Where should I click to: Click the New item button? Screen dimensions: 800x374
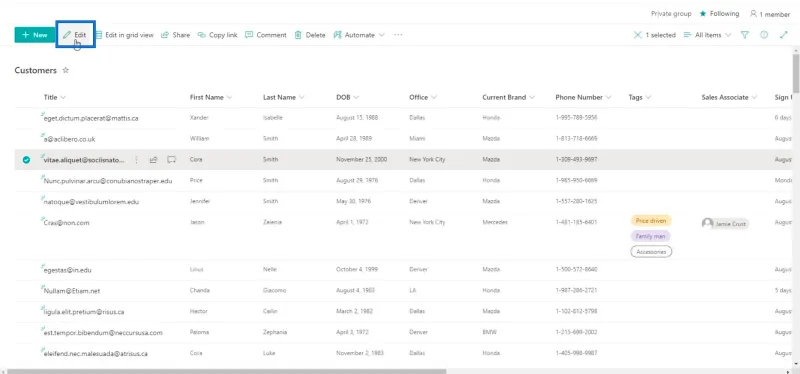click(35, 35)
